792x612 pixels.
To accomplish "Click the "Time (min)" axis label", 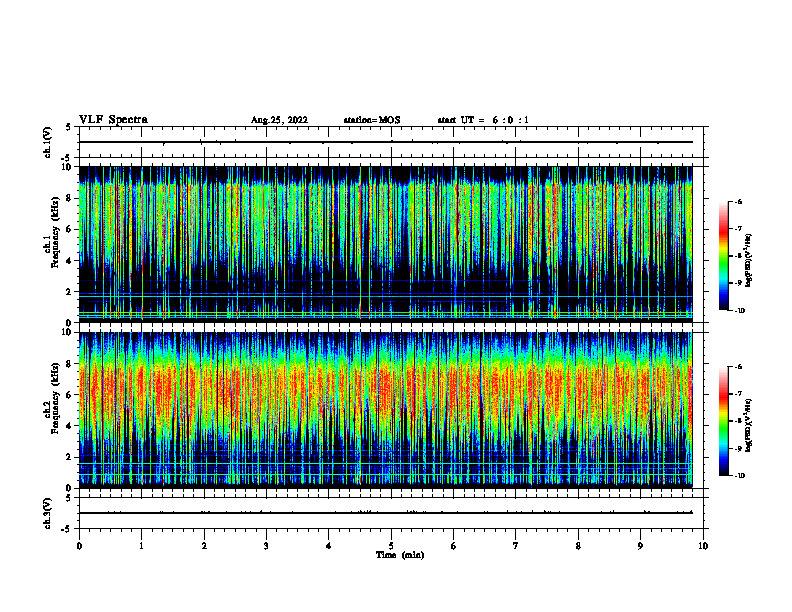I will (400, 555).
